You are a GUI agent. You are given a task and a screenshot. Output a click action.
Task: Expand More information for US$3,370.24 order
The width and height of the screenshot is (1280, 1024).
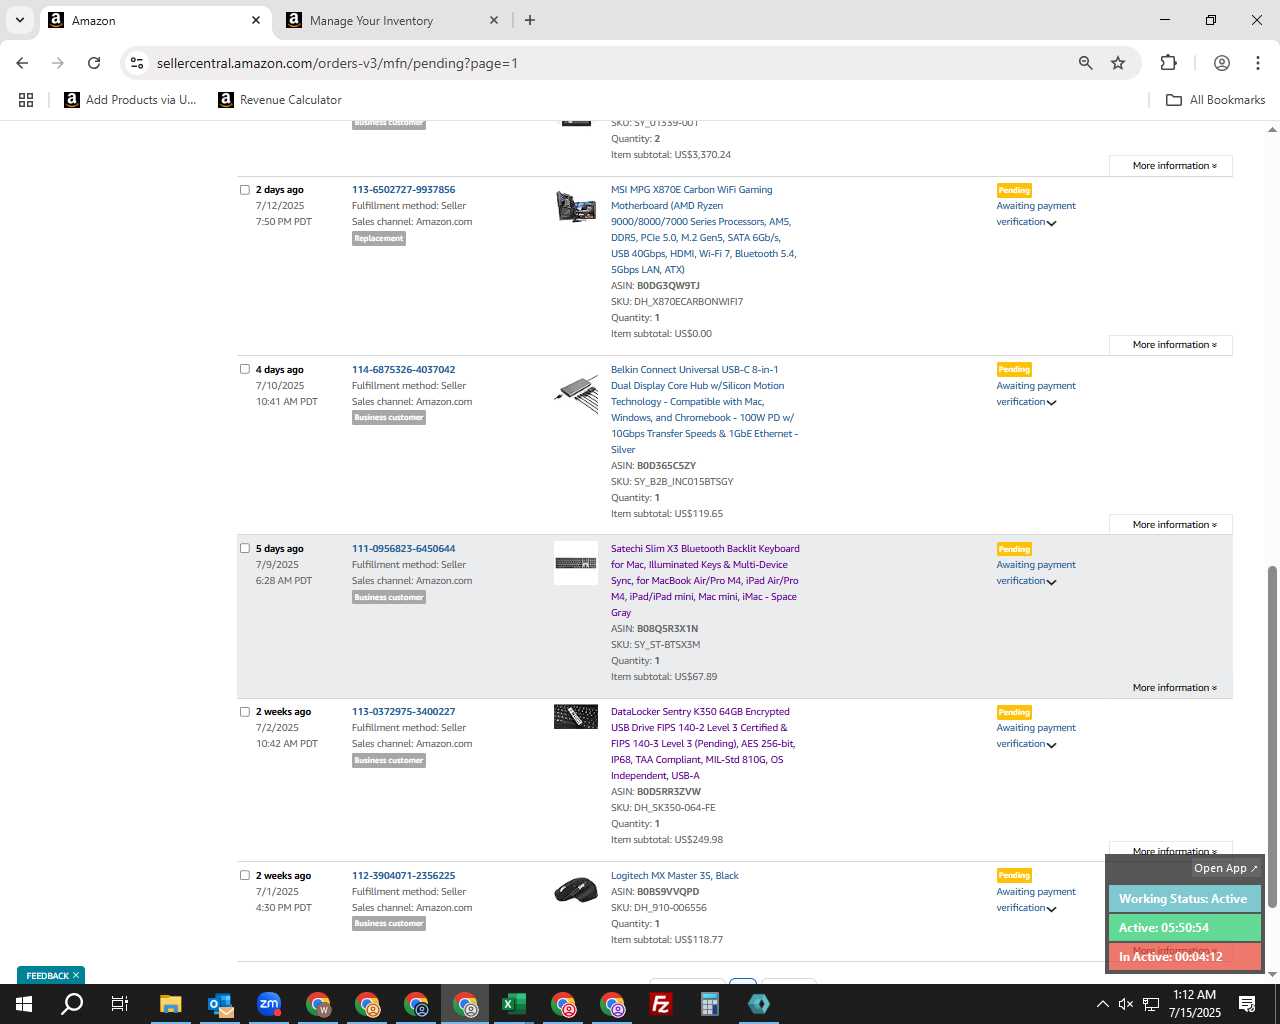[1171, 166]
